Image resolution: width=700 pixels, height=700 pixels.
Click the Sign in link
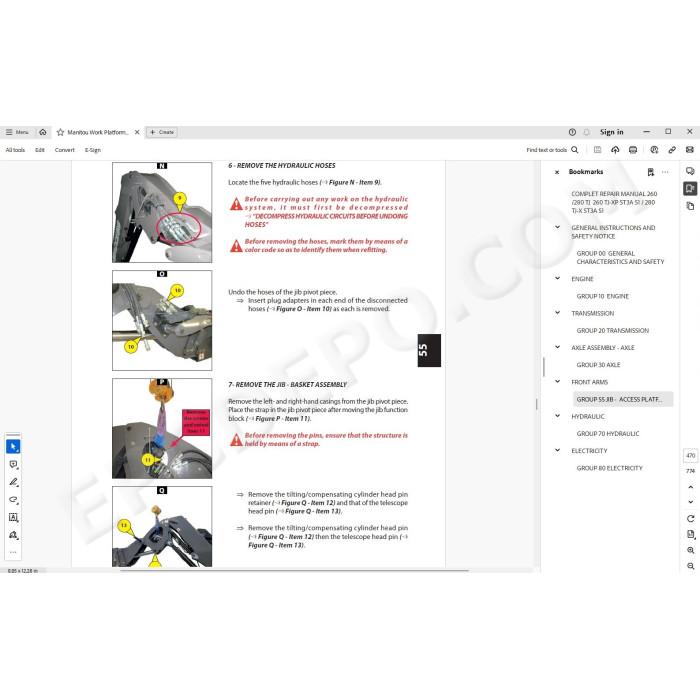tap(612, 132)
